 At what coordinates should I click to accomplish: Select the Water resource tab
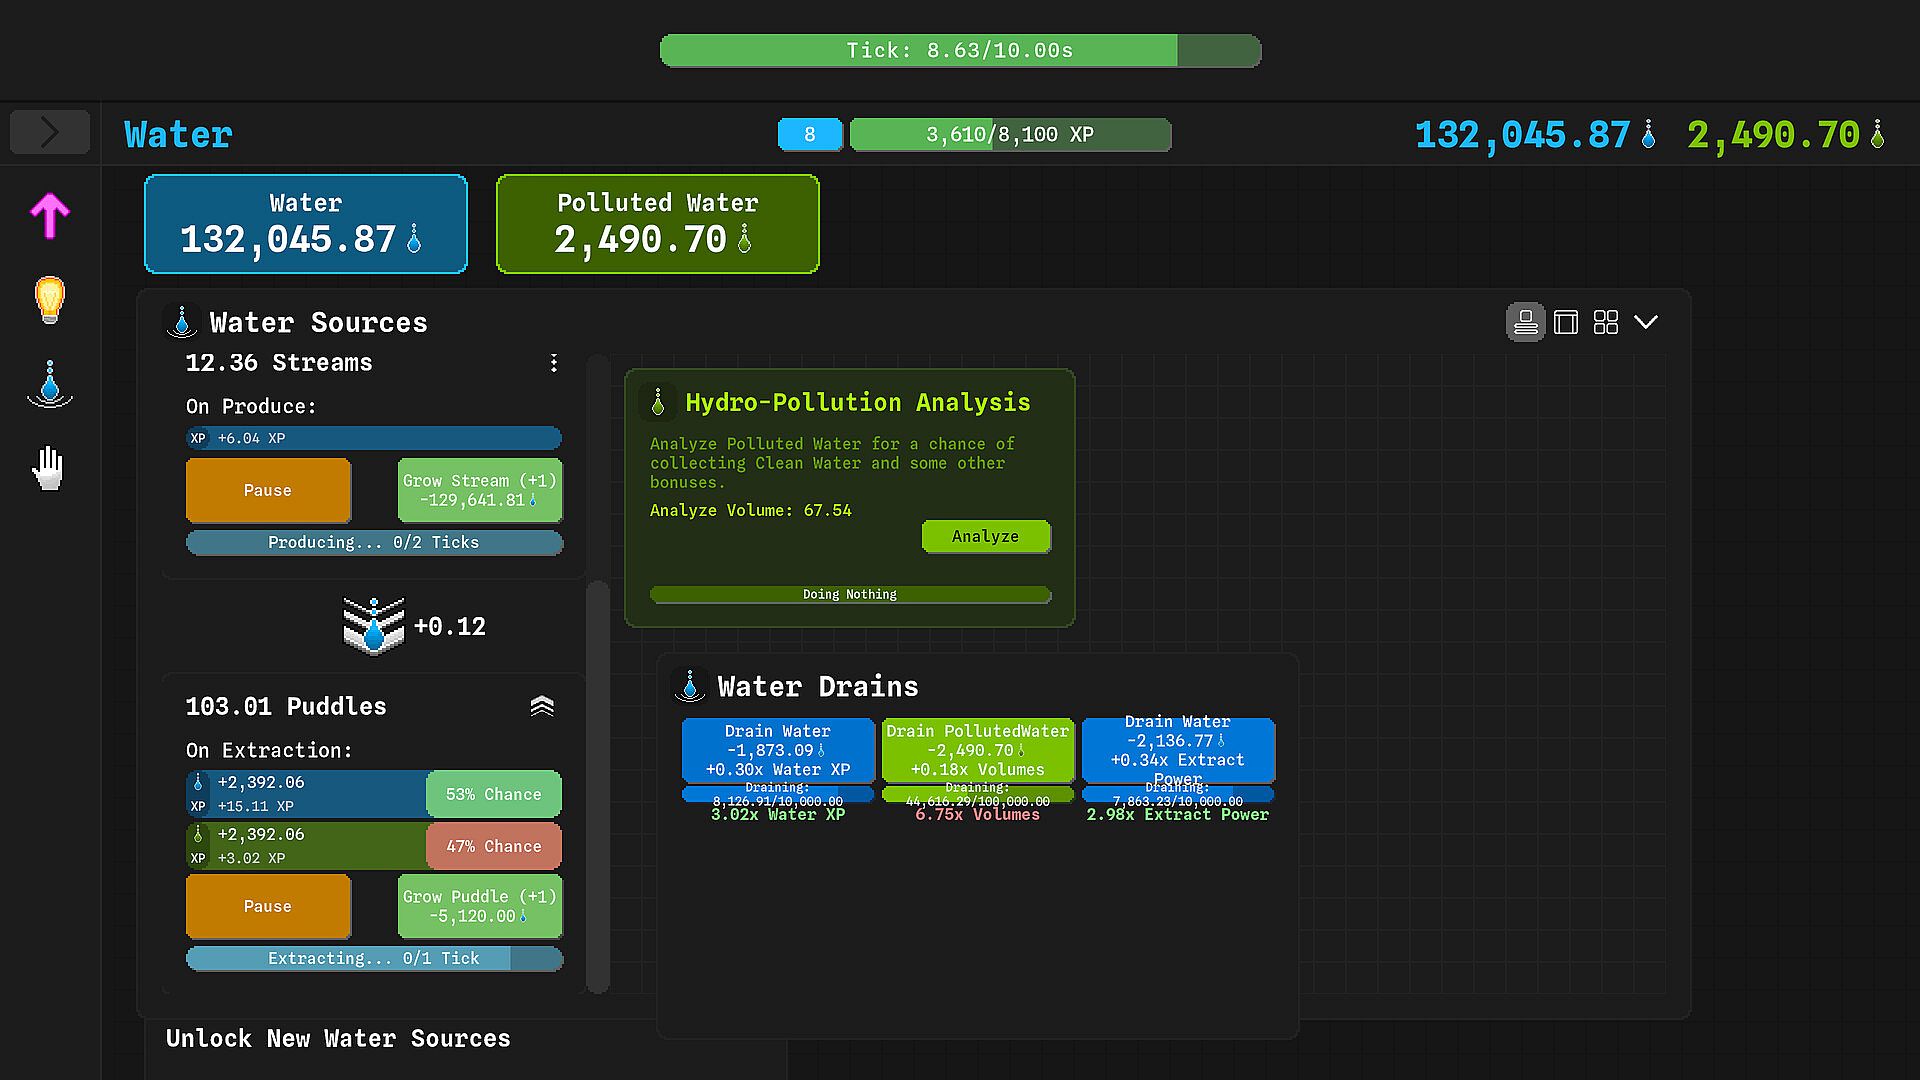tap(306, 223)
